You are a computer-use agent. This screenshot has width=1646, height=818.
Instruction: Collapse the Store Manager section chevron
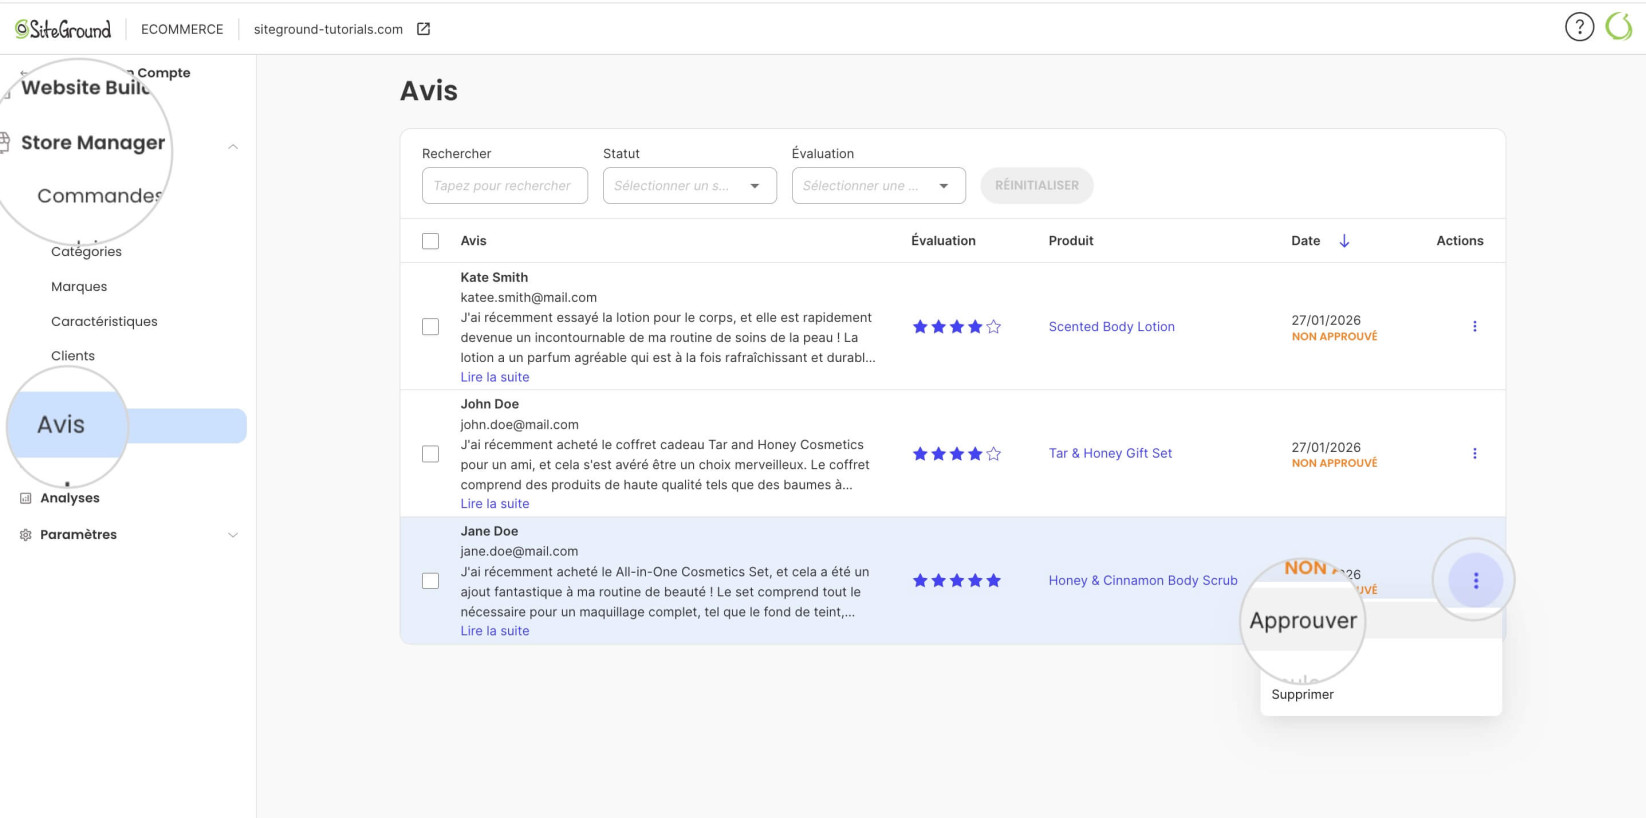pos(233,147)
